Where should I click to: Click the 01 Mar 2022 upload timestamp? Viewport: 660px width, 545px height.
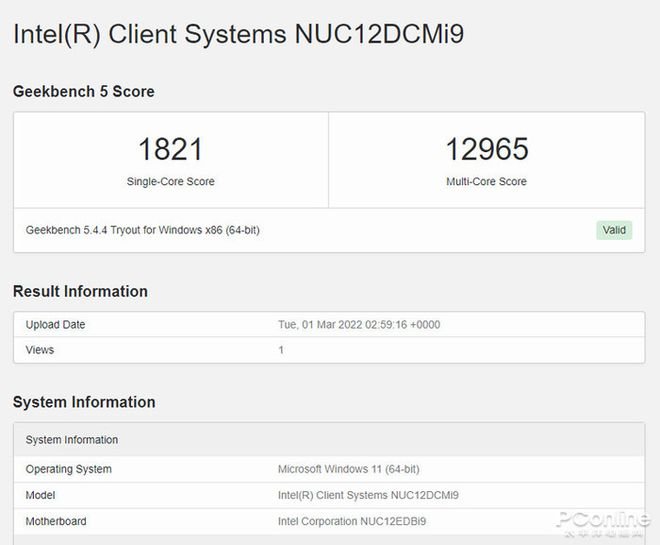point(358,325)
